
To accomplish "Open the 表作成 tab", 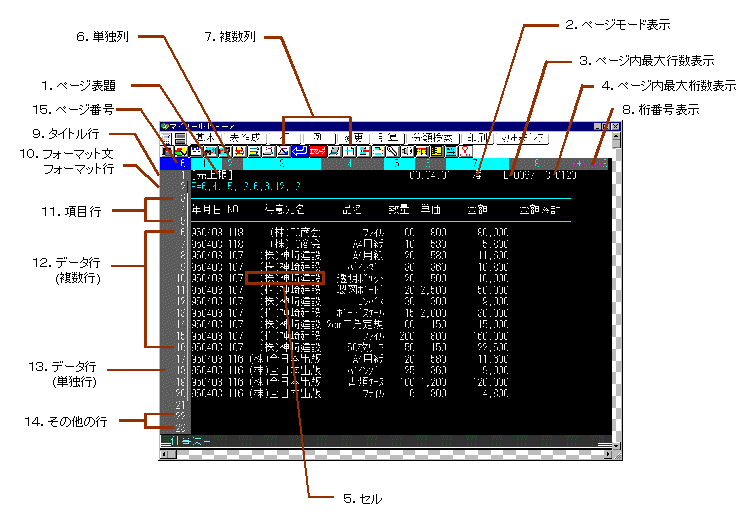I will click(x=245, y=138).
